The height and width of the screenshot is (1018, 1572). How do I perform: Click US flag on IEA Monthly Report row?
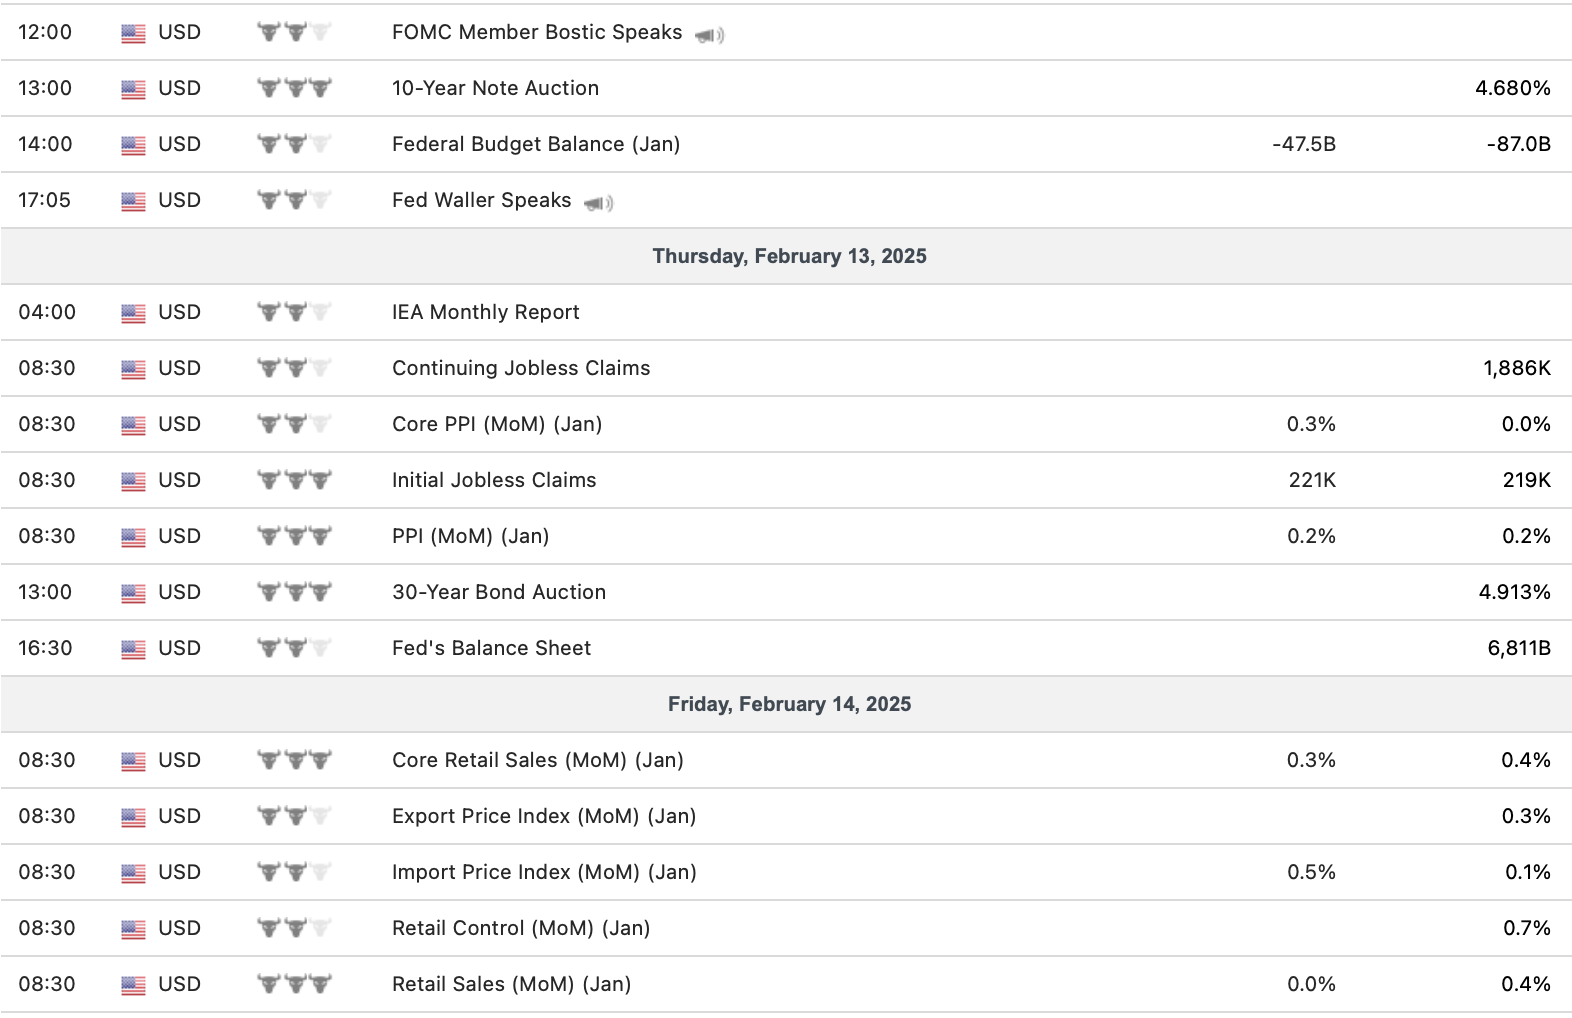click(133, 313)
